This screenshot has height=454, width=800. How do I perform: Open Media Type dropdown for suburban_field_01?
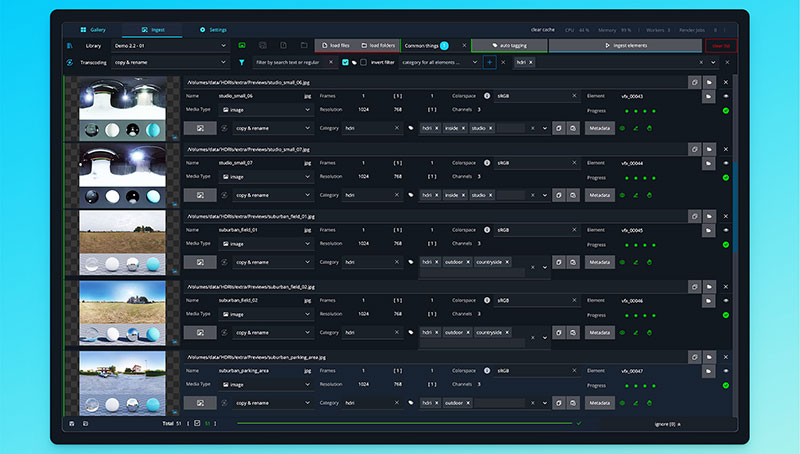(266, 244)
